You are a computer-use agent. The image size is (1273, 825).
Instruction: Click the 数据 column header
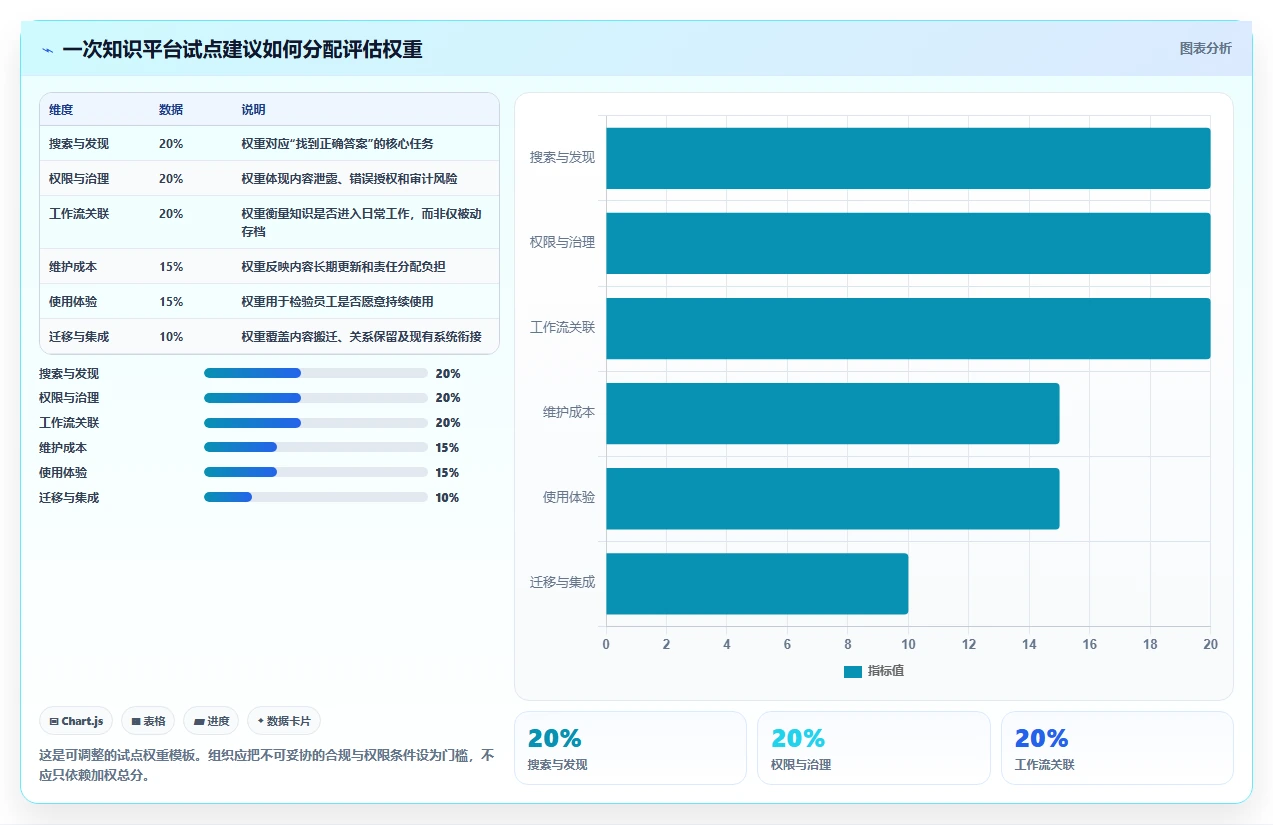click(171, 110)
